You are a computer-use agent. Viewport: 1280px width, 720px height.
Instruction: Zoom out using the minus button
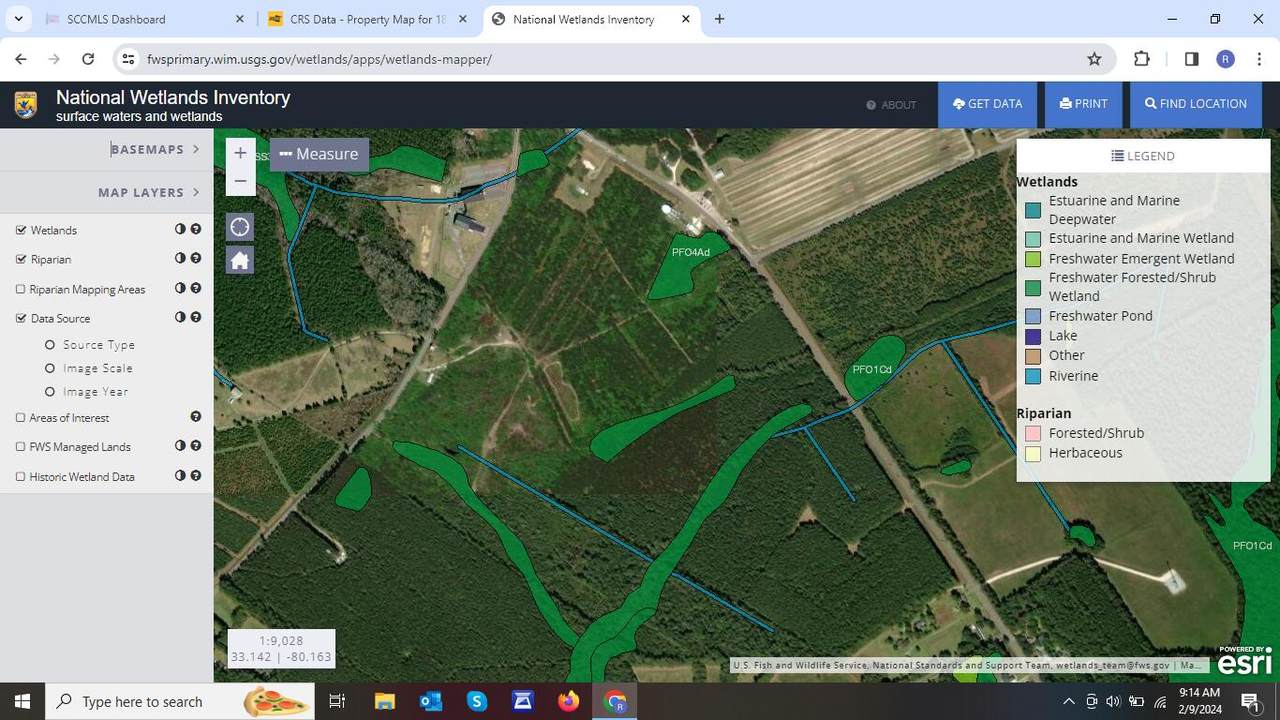coord(240,181)
